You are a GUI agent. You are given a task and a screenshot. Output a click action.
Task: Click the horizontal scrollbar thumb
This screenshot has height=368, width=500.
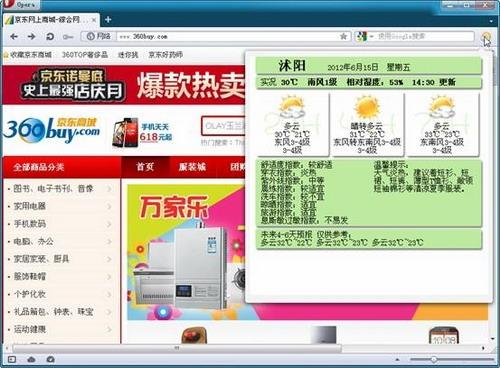click(x=177, y=348)
